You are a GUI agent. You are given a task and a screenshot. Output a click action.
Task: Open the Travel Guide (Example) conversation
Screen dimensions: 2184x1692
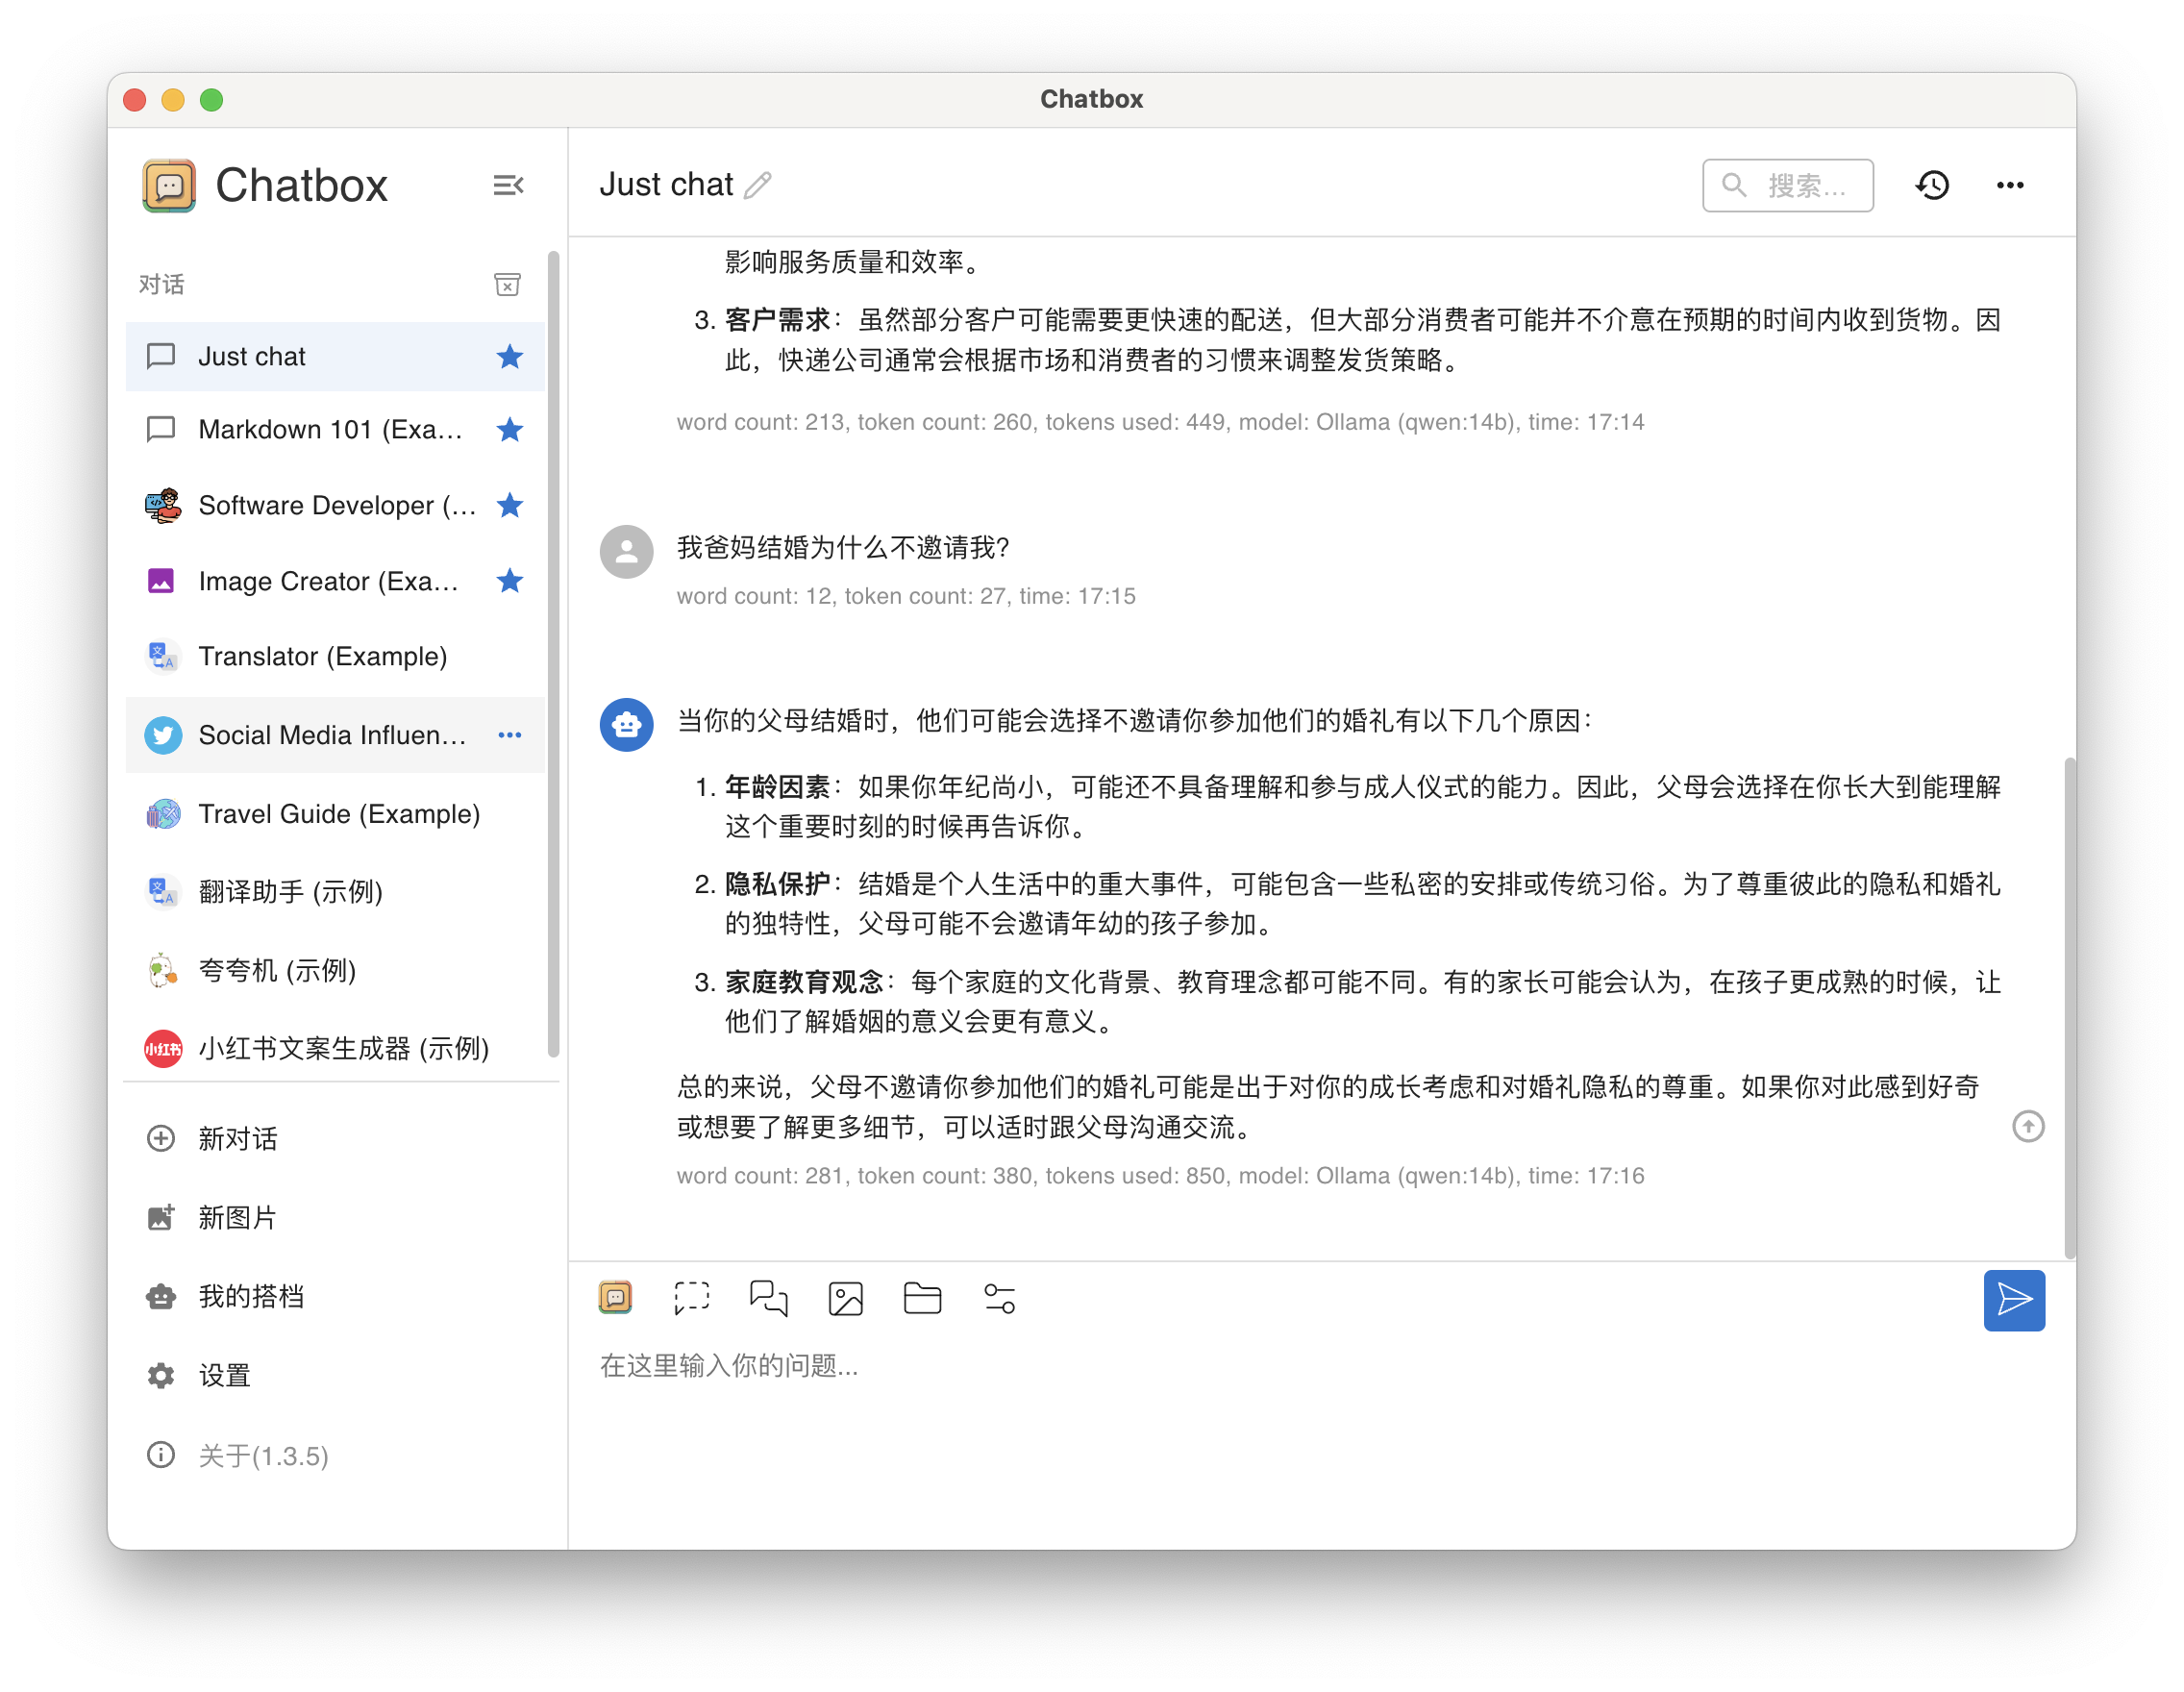click(x=338, y=814)
